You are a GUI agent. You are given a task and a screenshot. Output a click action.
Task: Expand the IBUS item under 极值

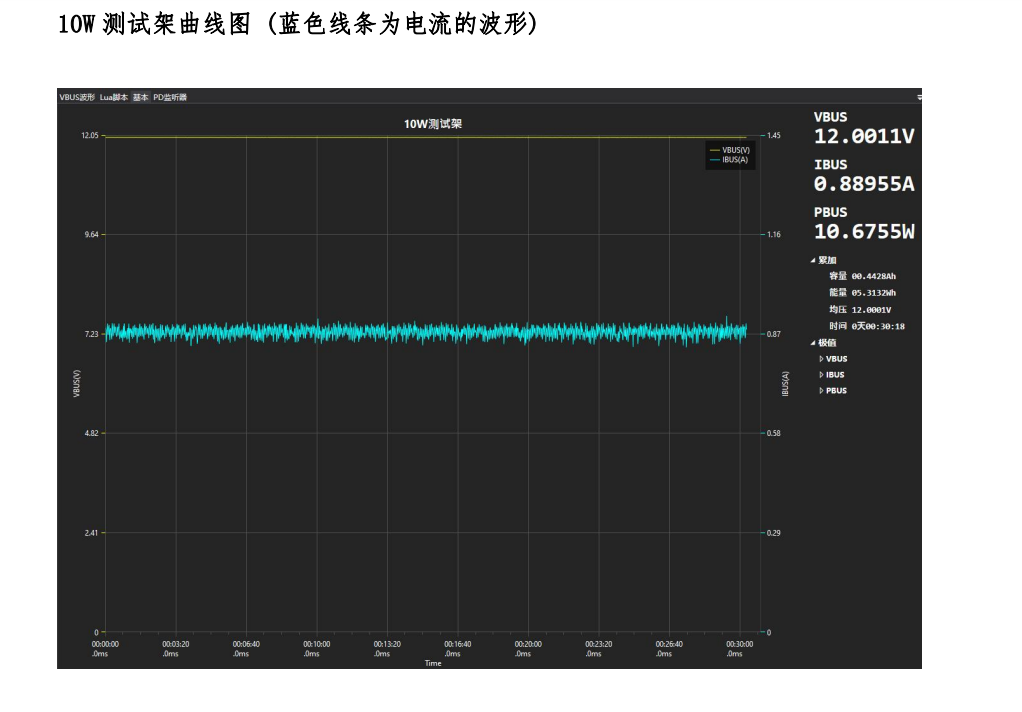[822, 375]
